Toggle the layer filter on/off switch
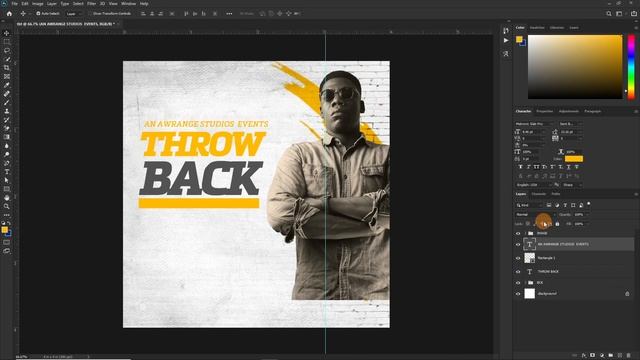 click(589, 204)
